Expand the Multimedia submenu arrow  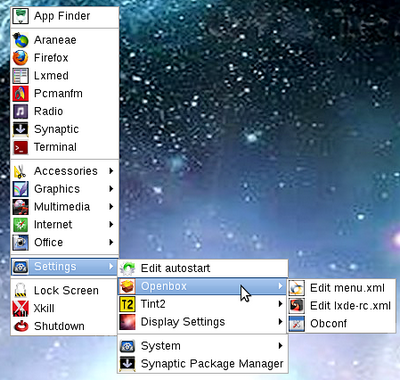111,207
